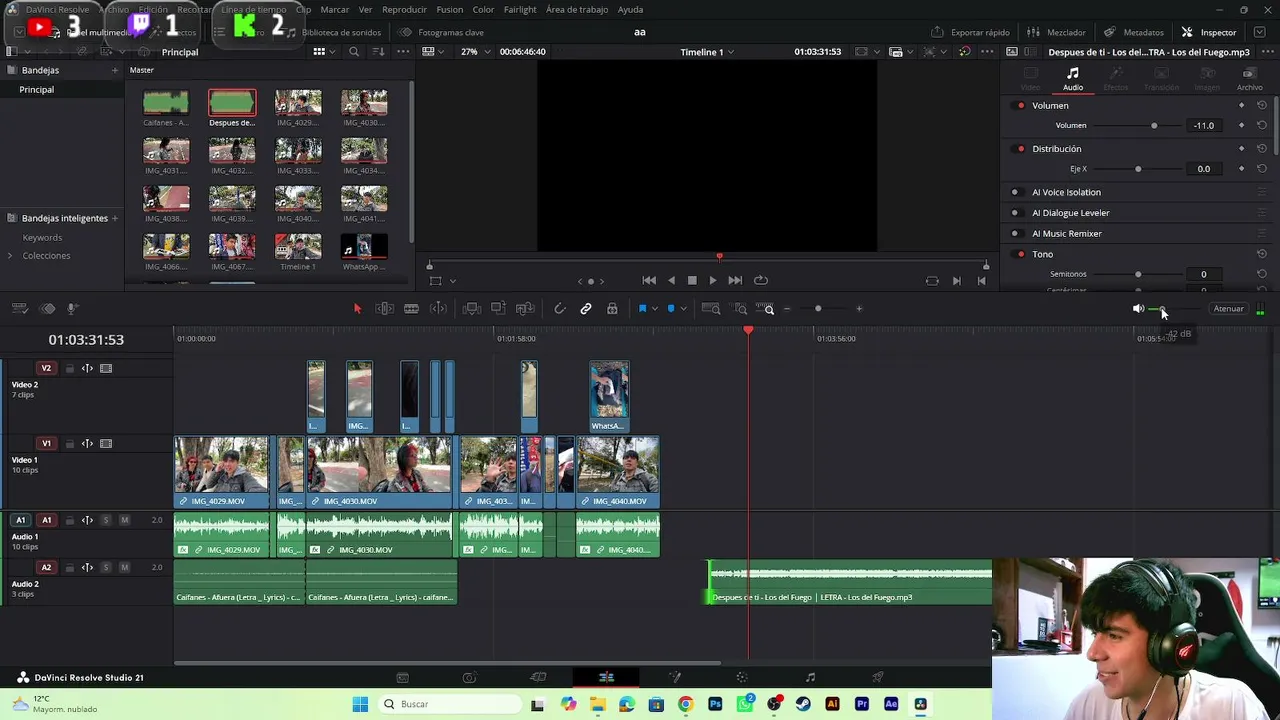The width and height of the screenshot is (1280, 720).
Task: Switch Inspector to the Archivo tab
Action: 1250,79
